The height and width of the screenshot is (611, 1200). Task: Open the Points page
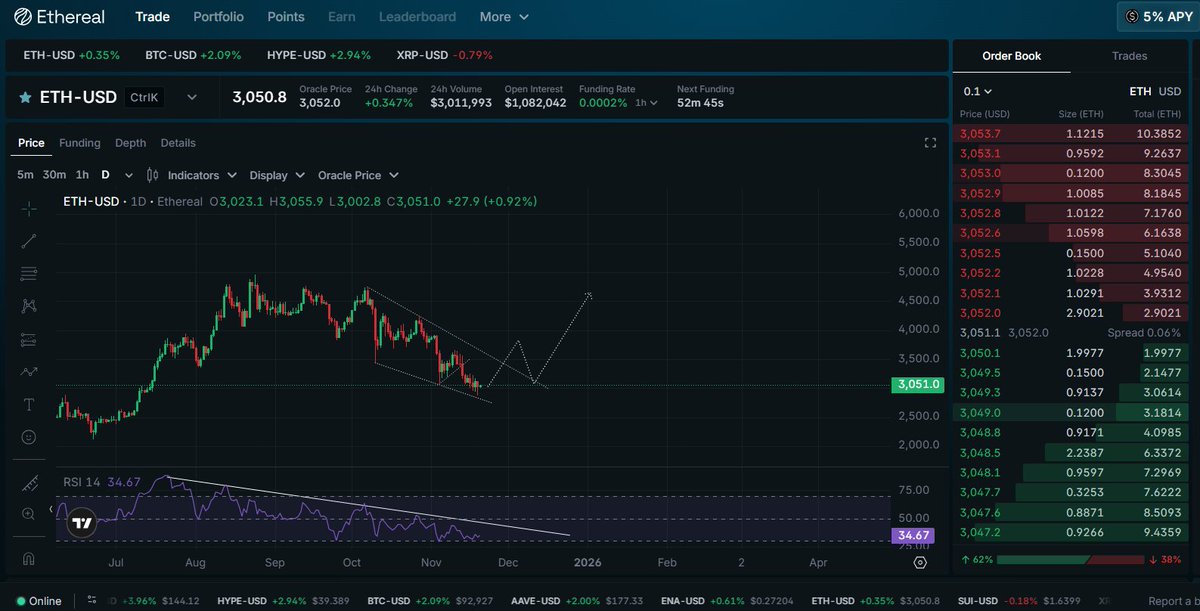[x=286, y=17]
